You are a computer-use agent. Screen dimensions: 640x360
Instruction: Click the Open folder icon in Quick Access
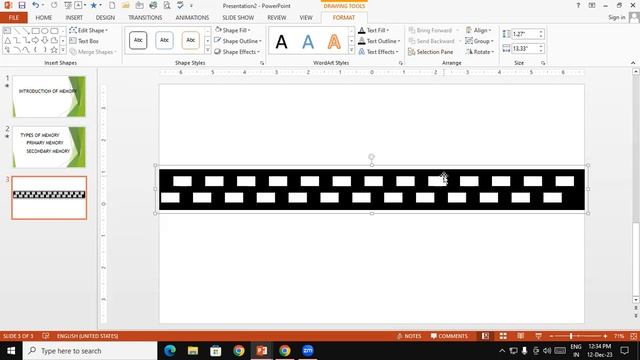[x=126, y=5]
